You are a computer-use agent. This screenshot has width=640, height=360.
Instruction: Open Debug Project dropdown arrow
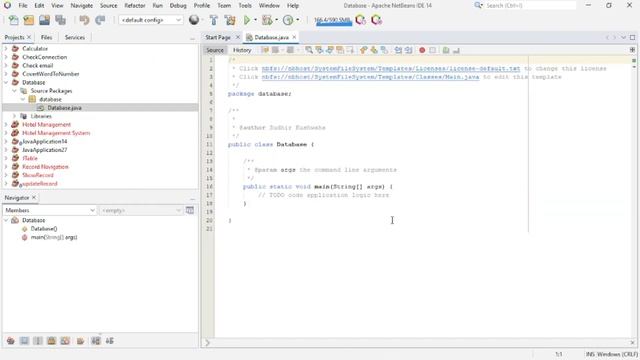pos(276,20)
